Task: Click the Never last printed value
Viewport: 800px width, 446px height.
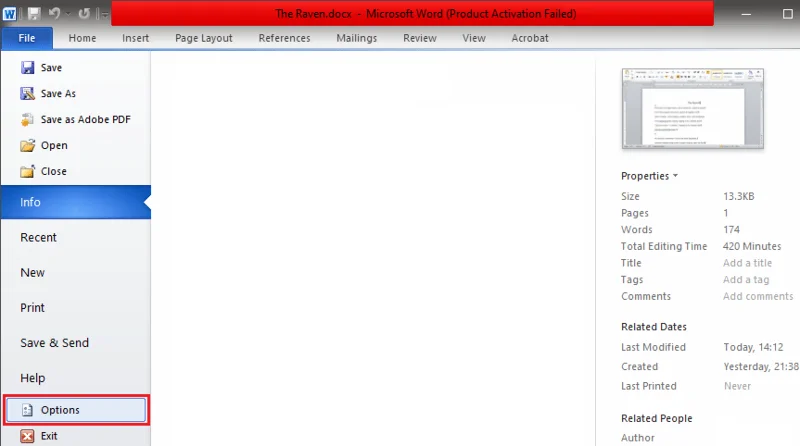Action: (x=737, y=386)
